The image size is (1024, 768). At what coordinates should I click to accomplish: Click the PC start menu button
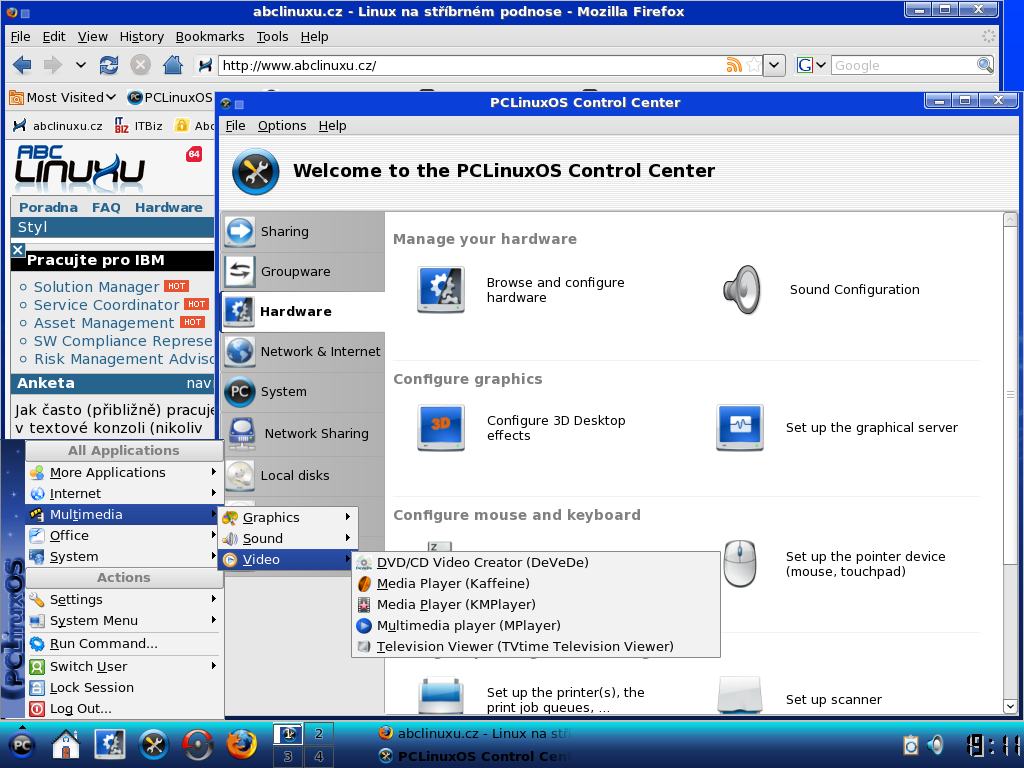coord(22,744)
